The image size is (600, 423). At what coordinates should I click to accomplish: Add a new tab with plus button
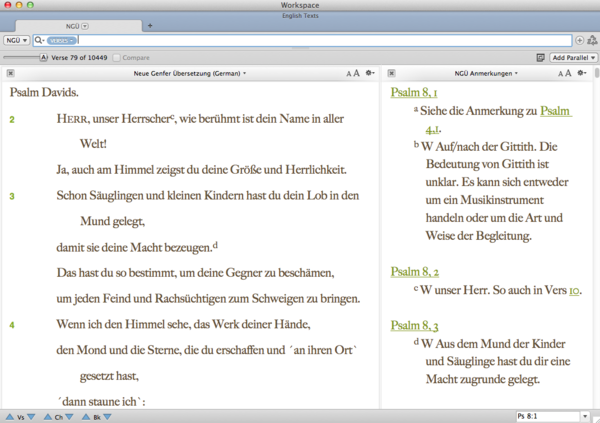(x=150, y=24)
